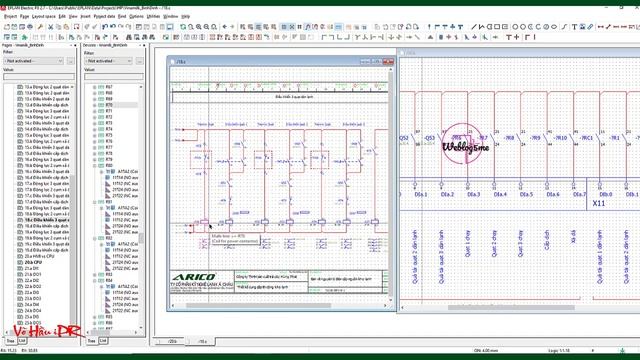Image resolution: width=640 pixels, height=360 pixels.
Task: Open the Insert menu
Action: point(85,16)
